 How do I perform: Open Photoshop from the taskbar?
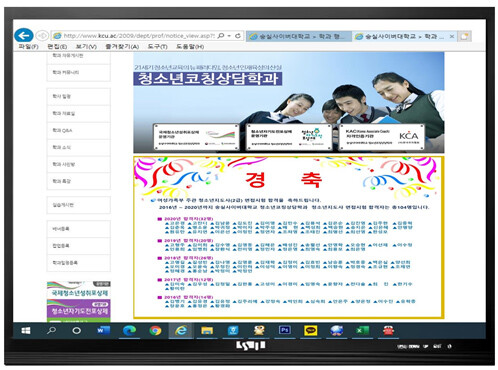284,330
